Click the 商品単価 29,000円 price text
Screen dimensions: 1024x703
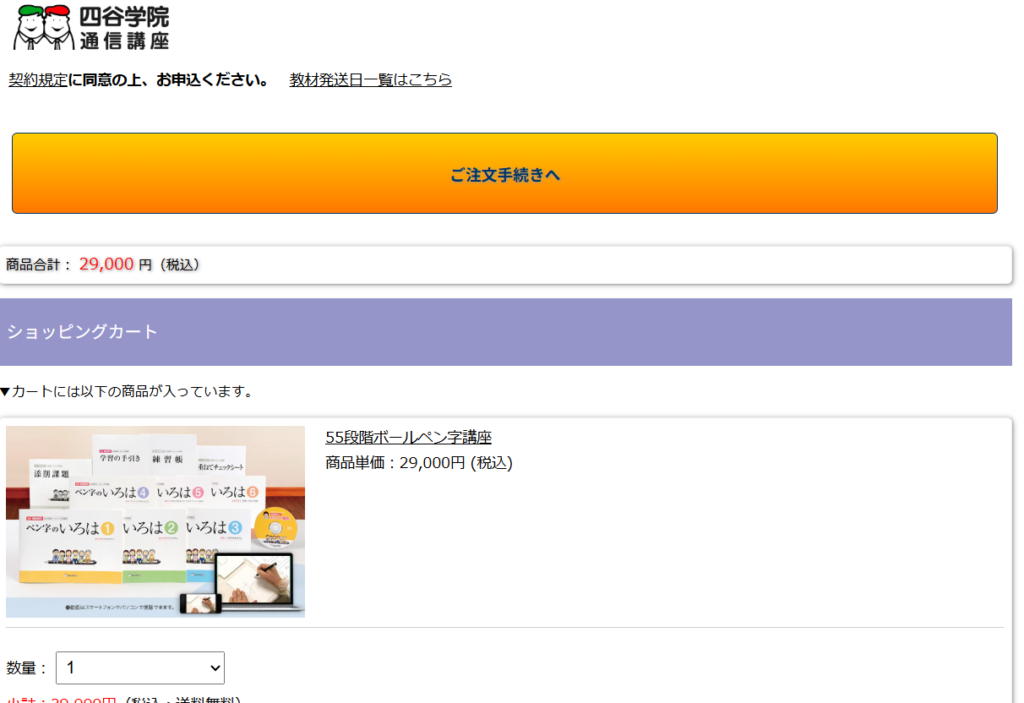click(x=418, y=463)
